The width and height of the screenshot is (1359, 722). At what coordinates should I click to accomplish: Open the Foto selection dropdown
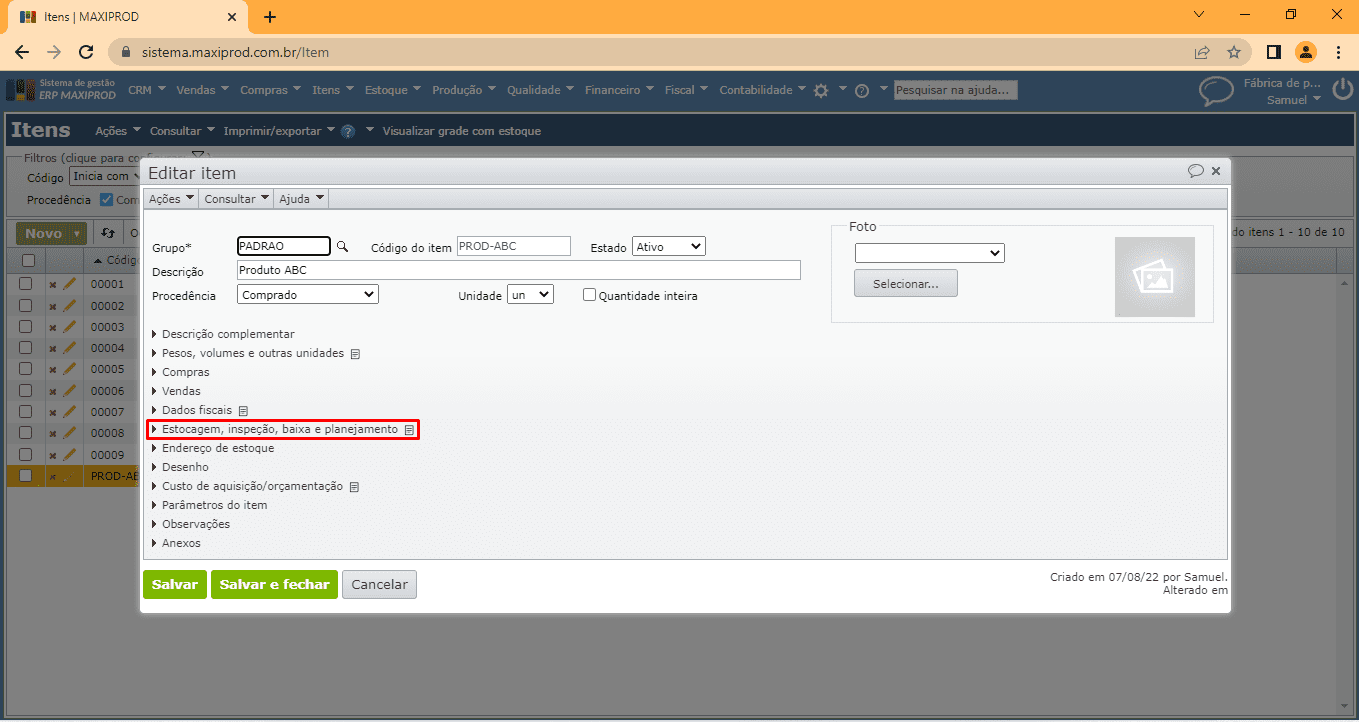[x=929, y=253]
